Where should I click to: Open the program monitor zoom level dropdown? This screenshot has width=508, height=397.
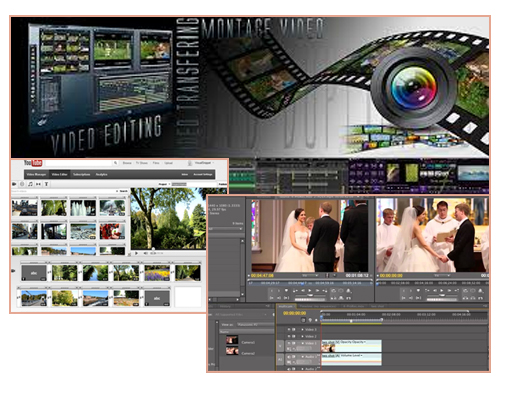(x=442, y=276)
